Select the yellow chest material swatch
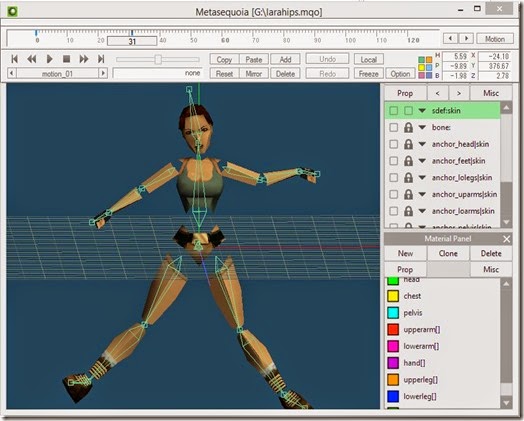This screenshot has height=421, width=524. (393, 296)
